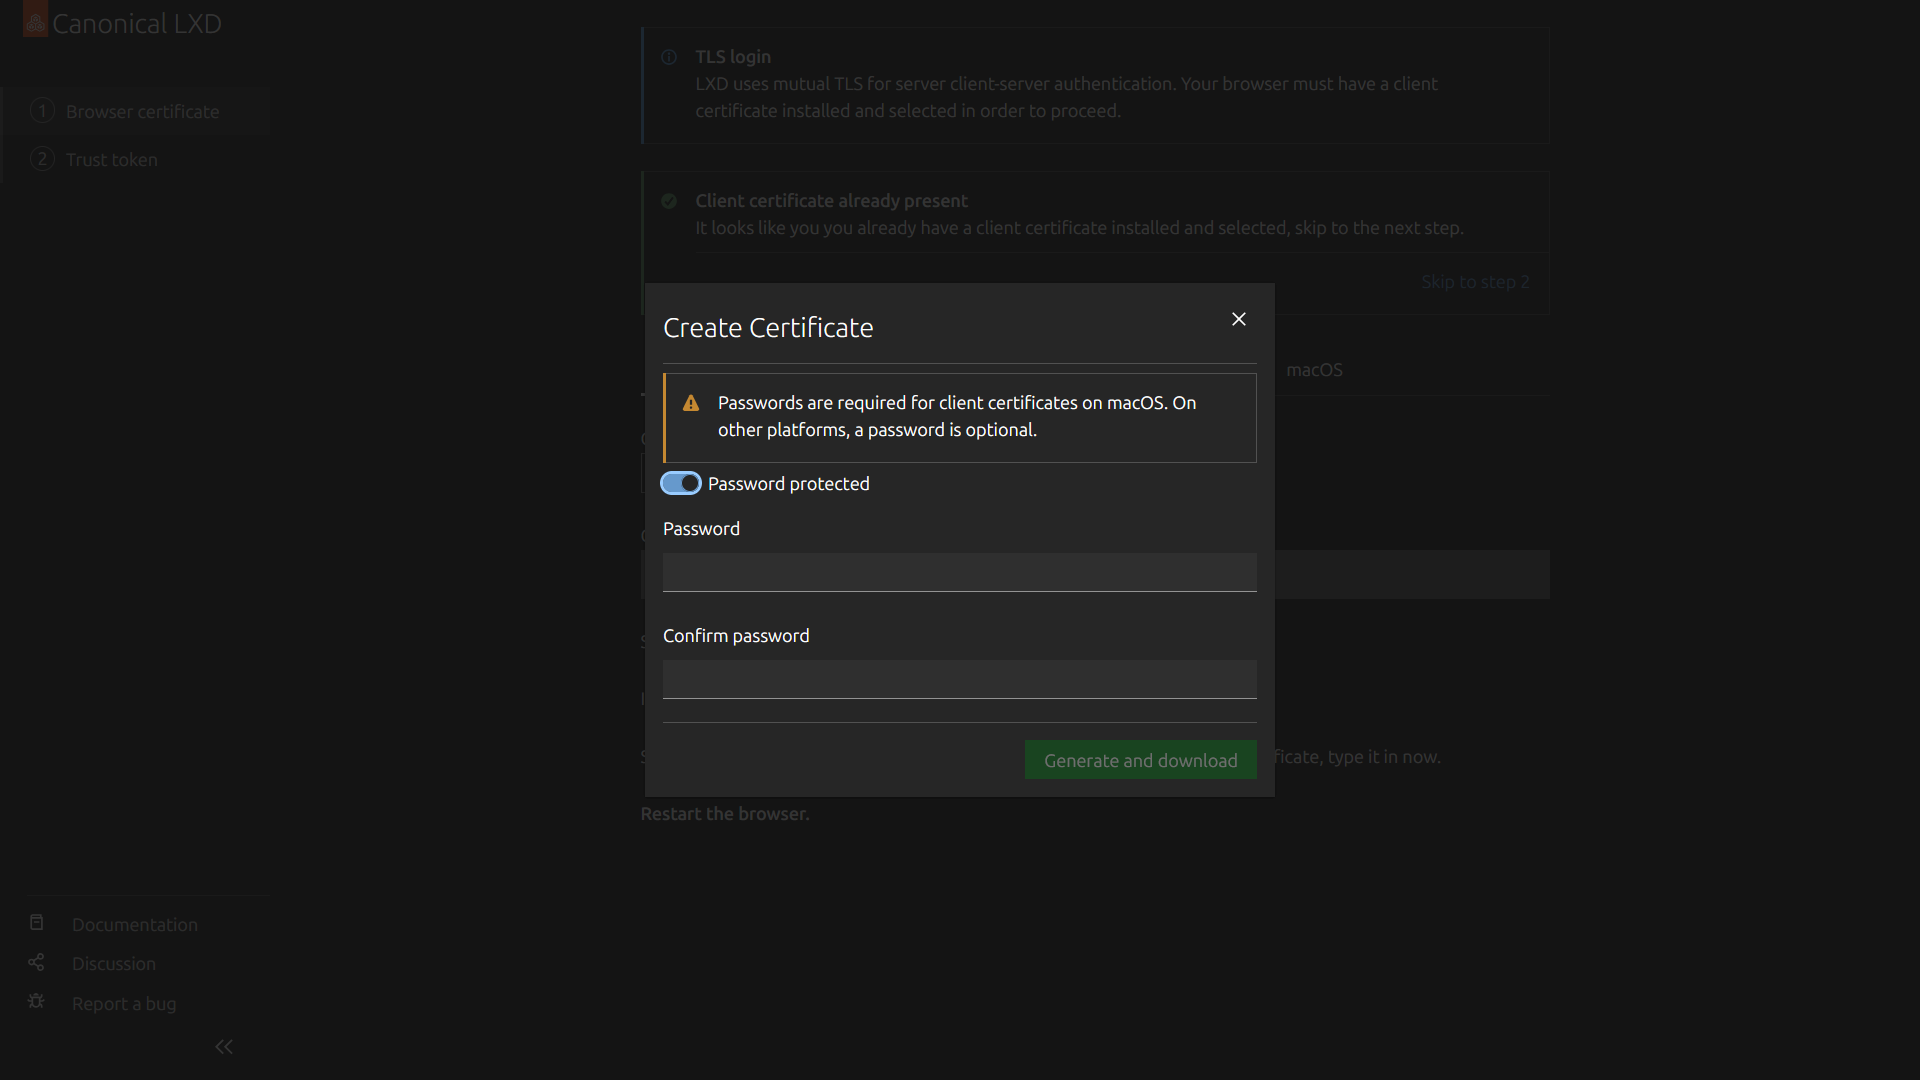Click Skip to step 2
The width and height of the screenshot is (1920, 1080).
coord(1475,282)
